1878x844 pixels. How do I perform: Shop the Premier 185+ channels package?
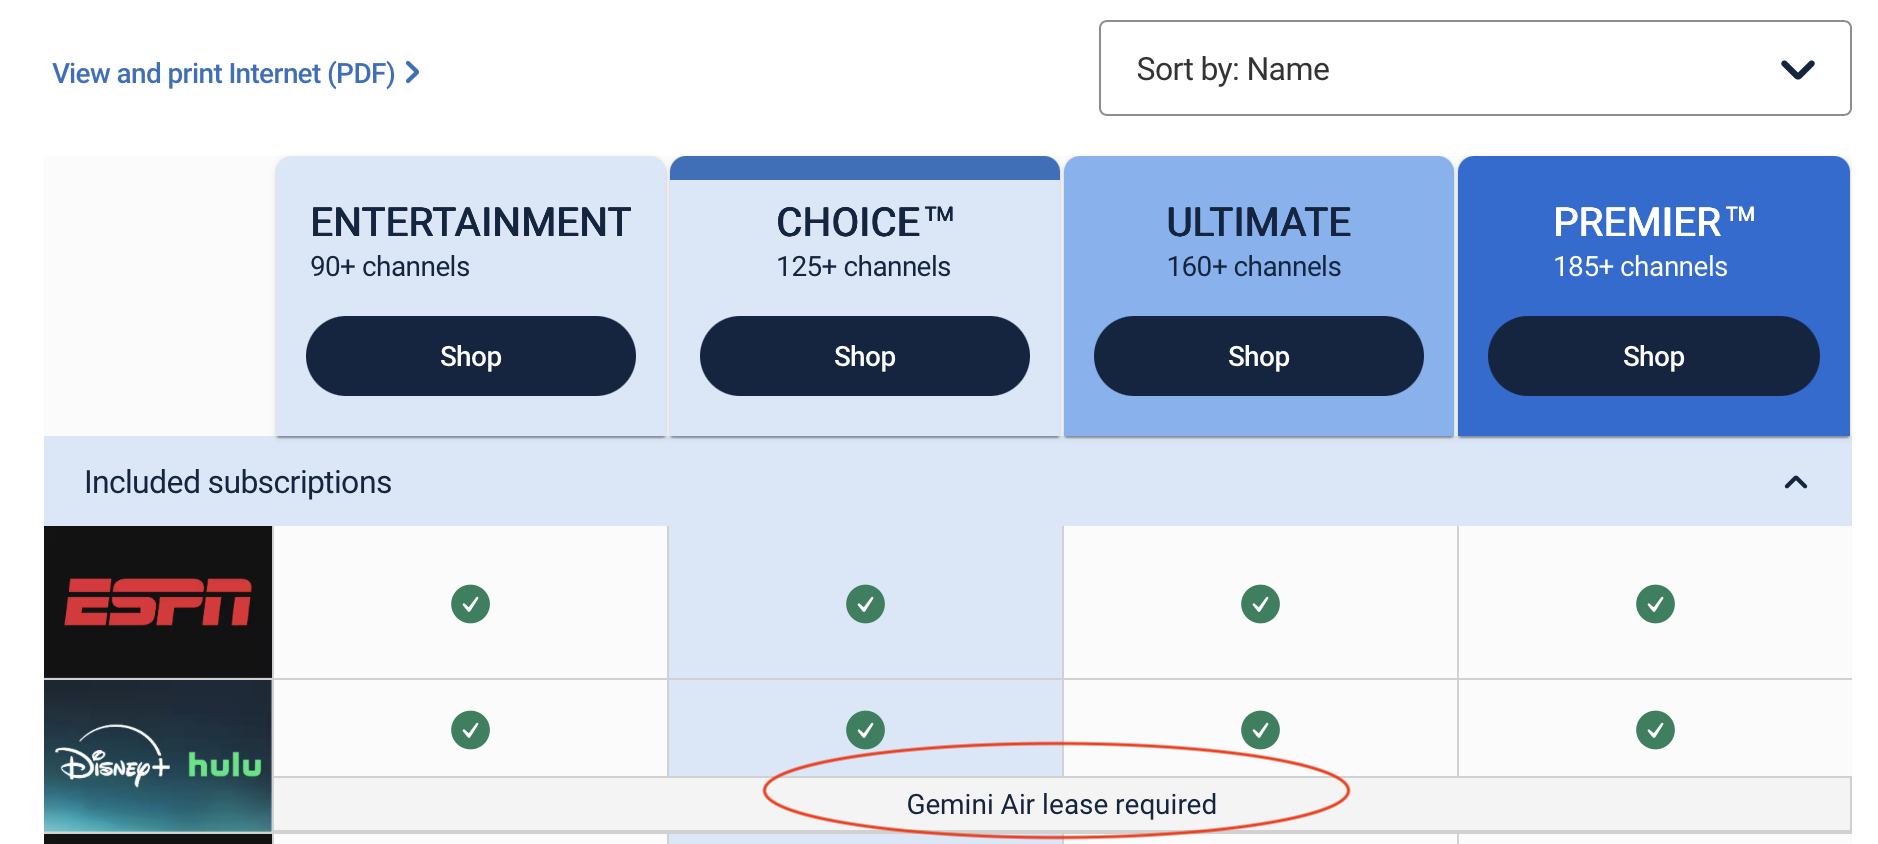[x=1653, y=356]
